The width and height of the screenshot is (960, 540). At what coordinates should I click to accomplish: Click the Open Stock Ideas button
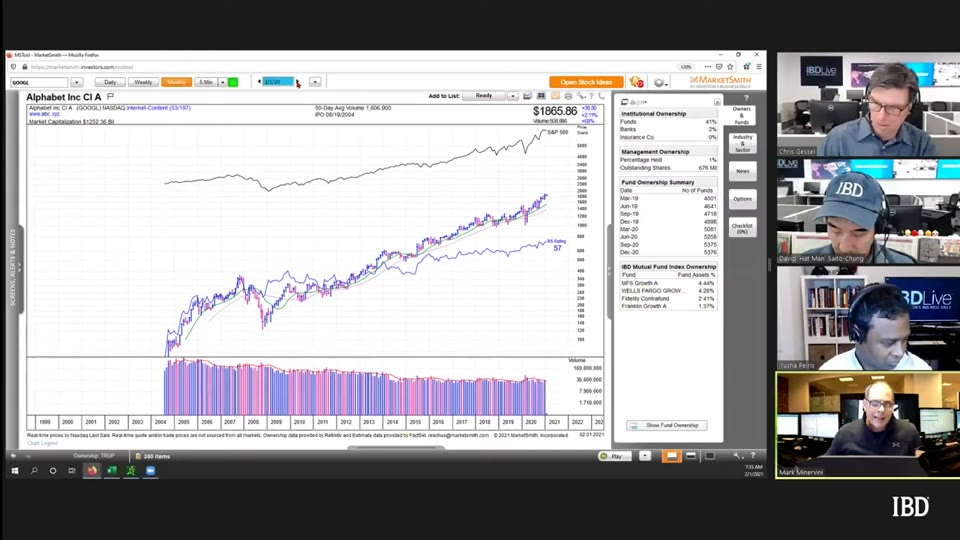tap(586, 82)
